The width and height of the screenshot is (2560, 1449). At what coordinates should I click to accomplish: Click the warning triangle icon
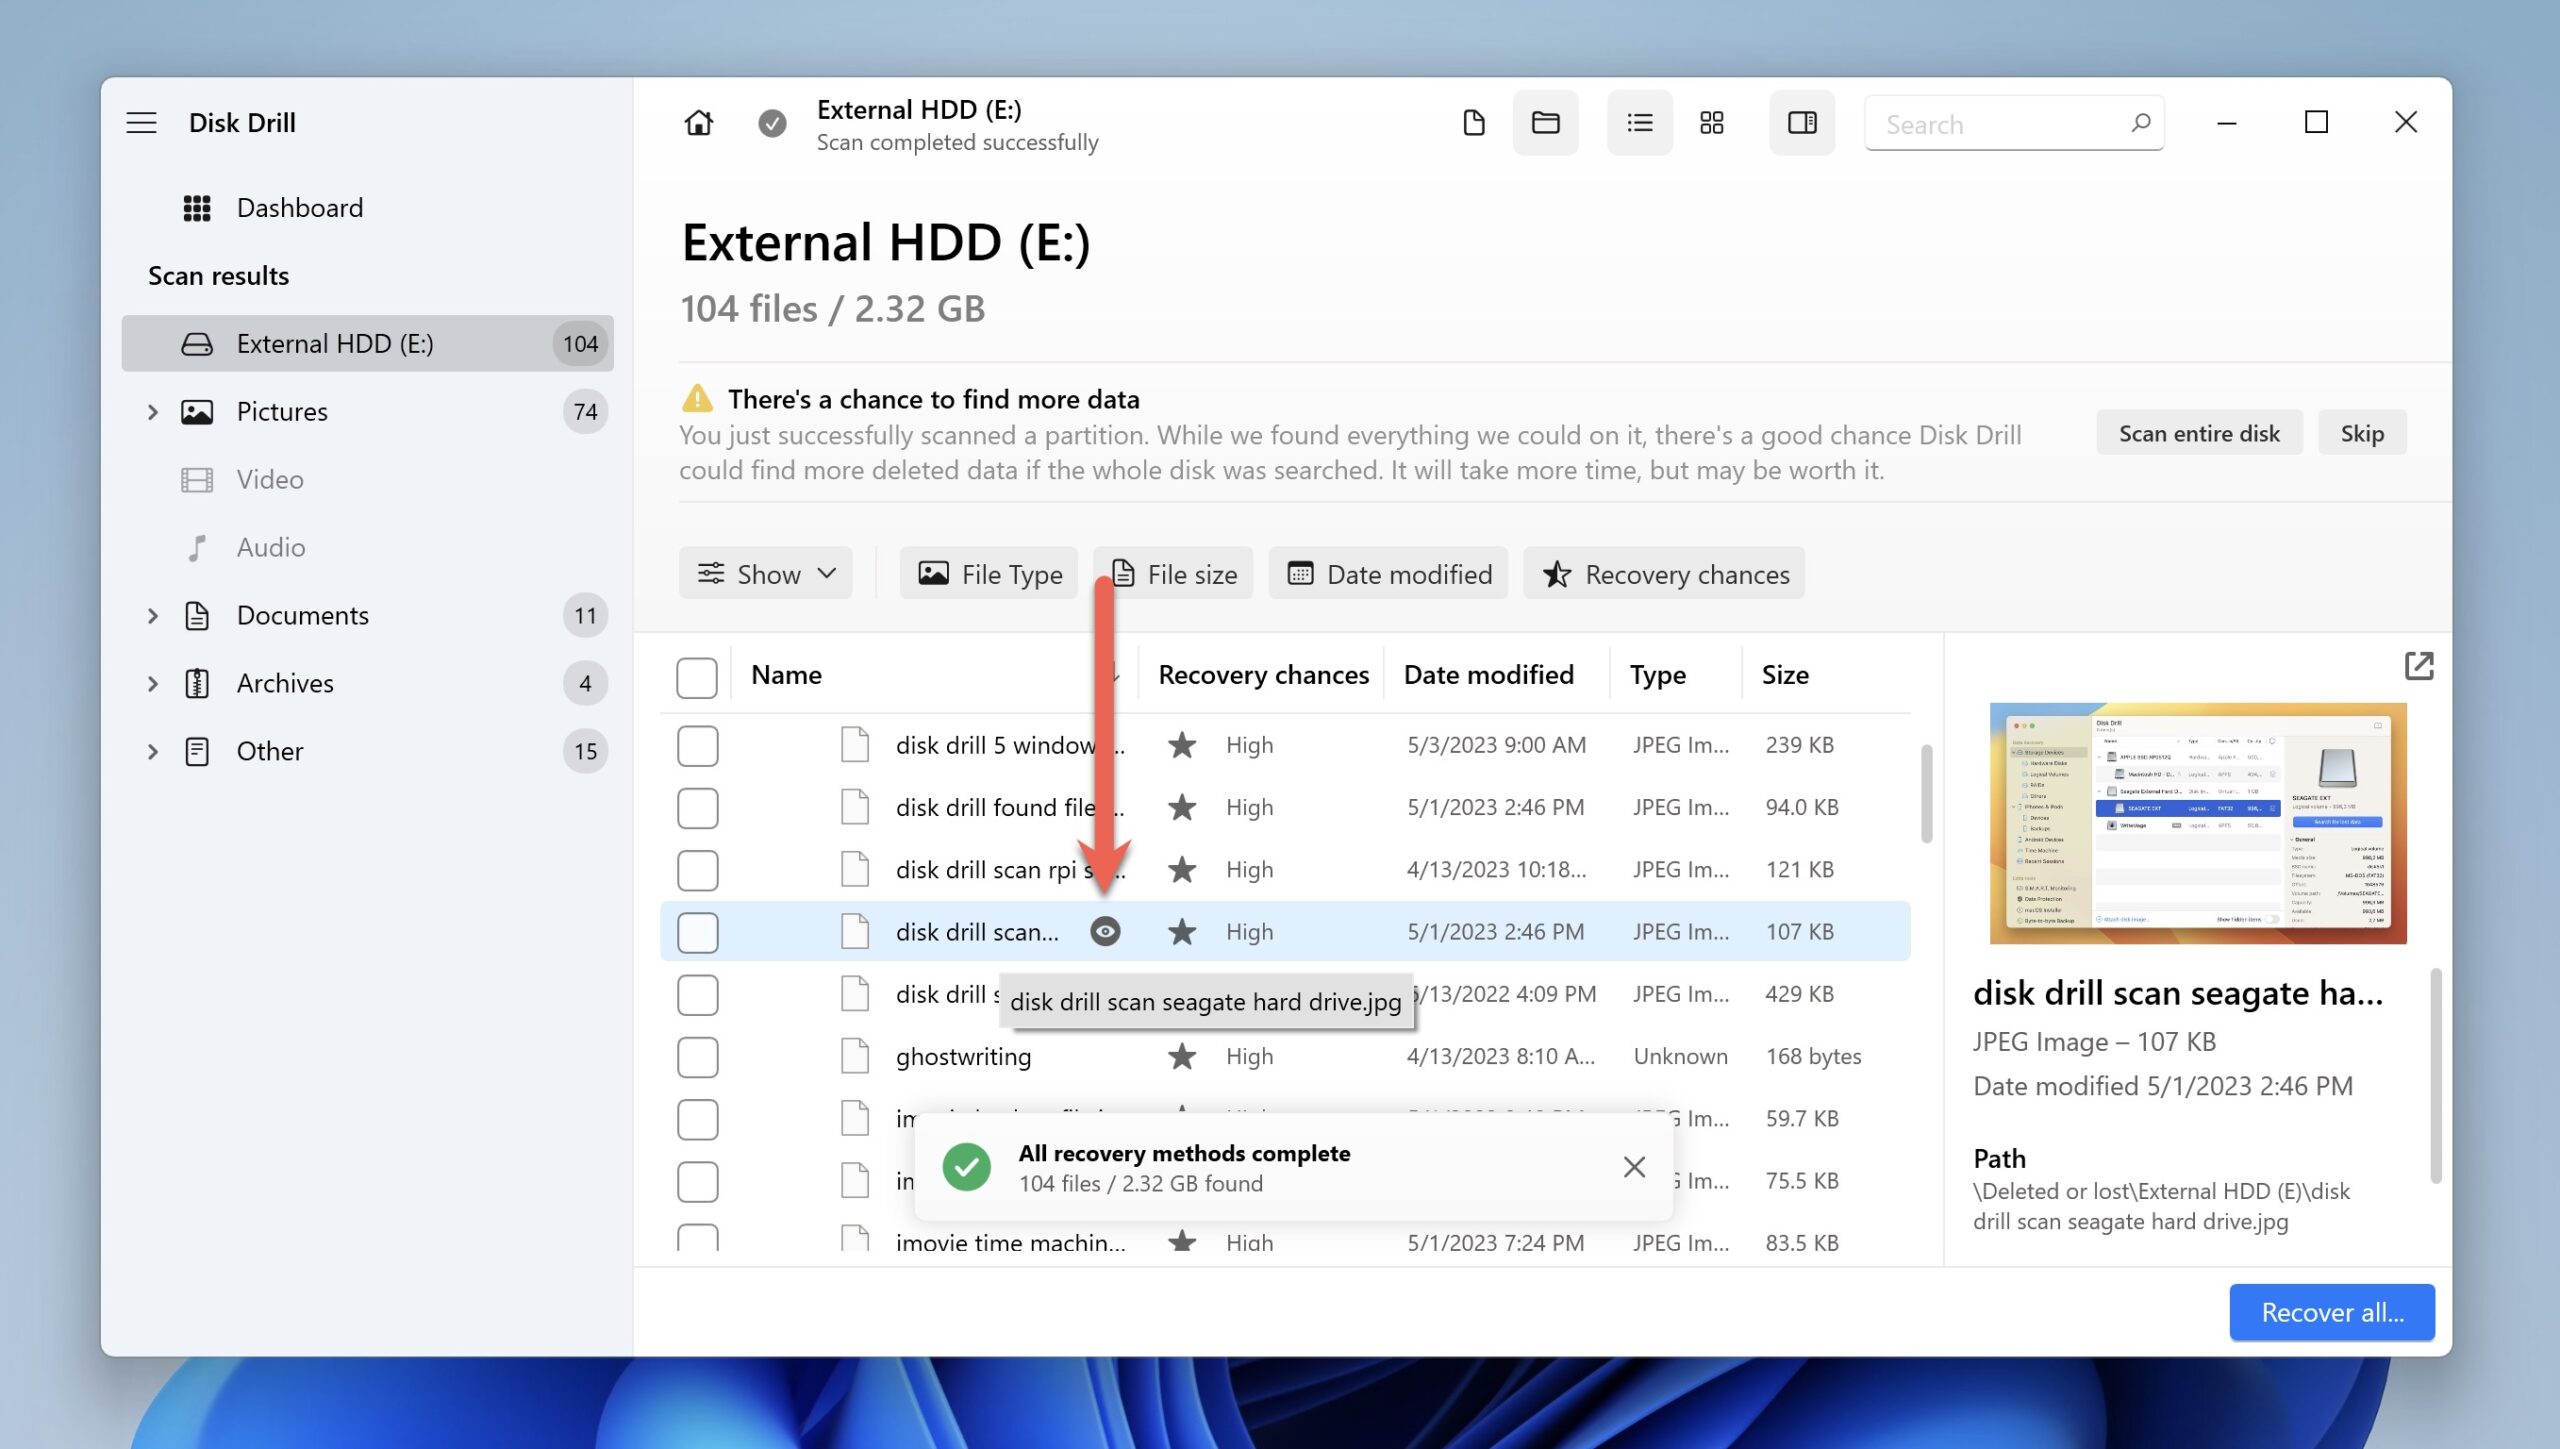pos(697,399)
